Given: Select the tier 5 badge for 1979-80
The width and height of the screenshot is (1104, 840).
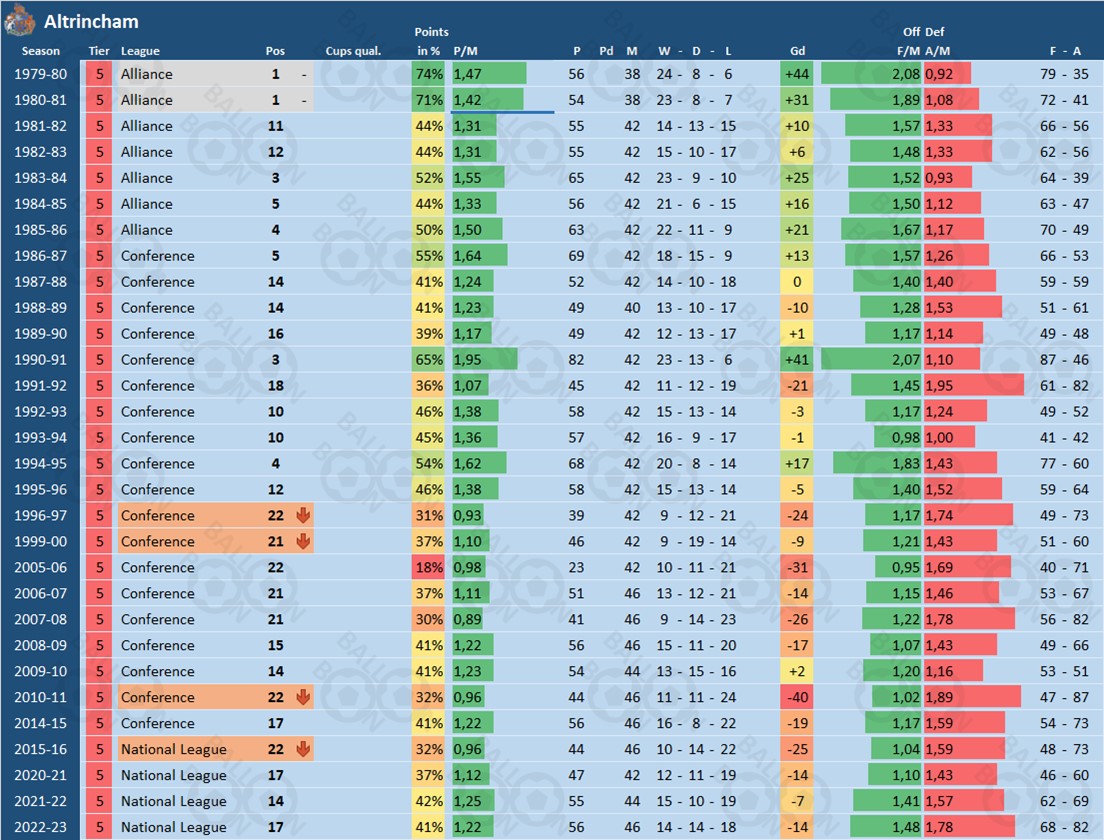Looking at the screenshot, I should [99, 74].
